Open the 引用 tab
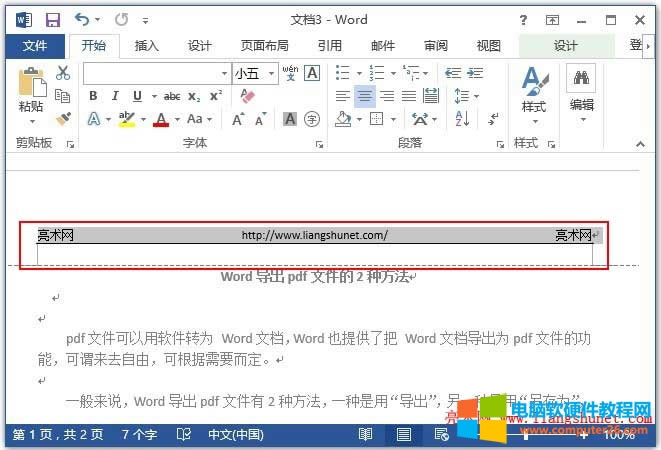 [330, 46]
